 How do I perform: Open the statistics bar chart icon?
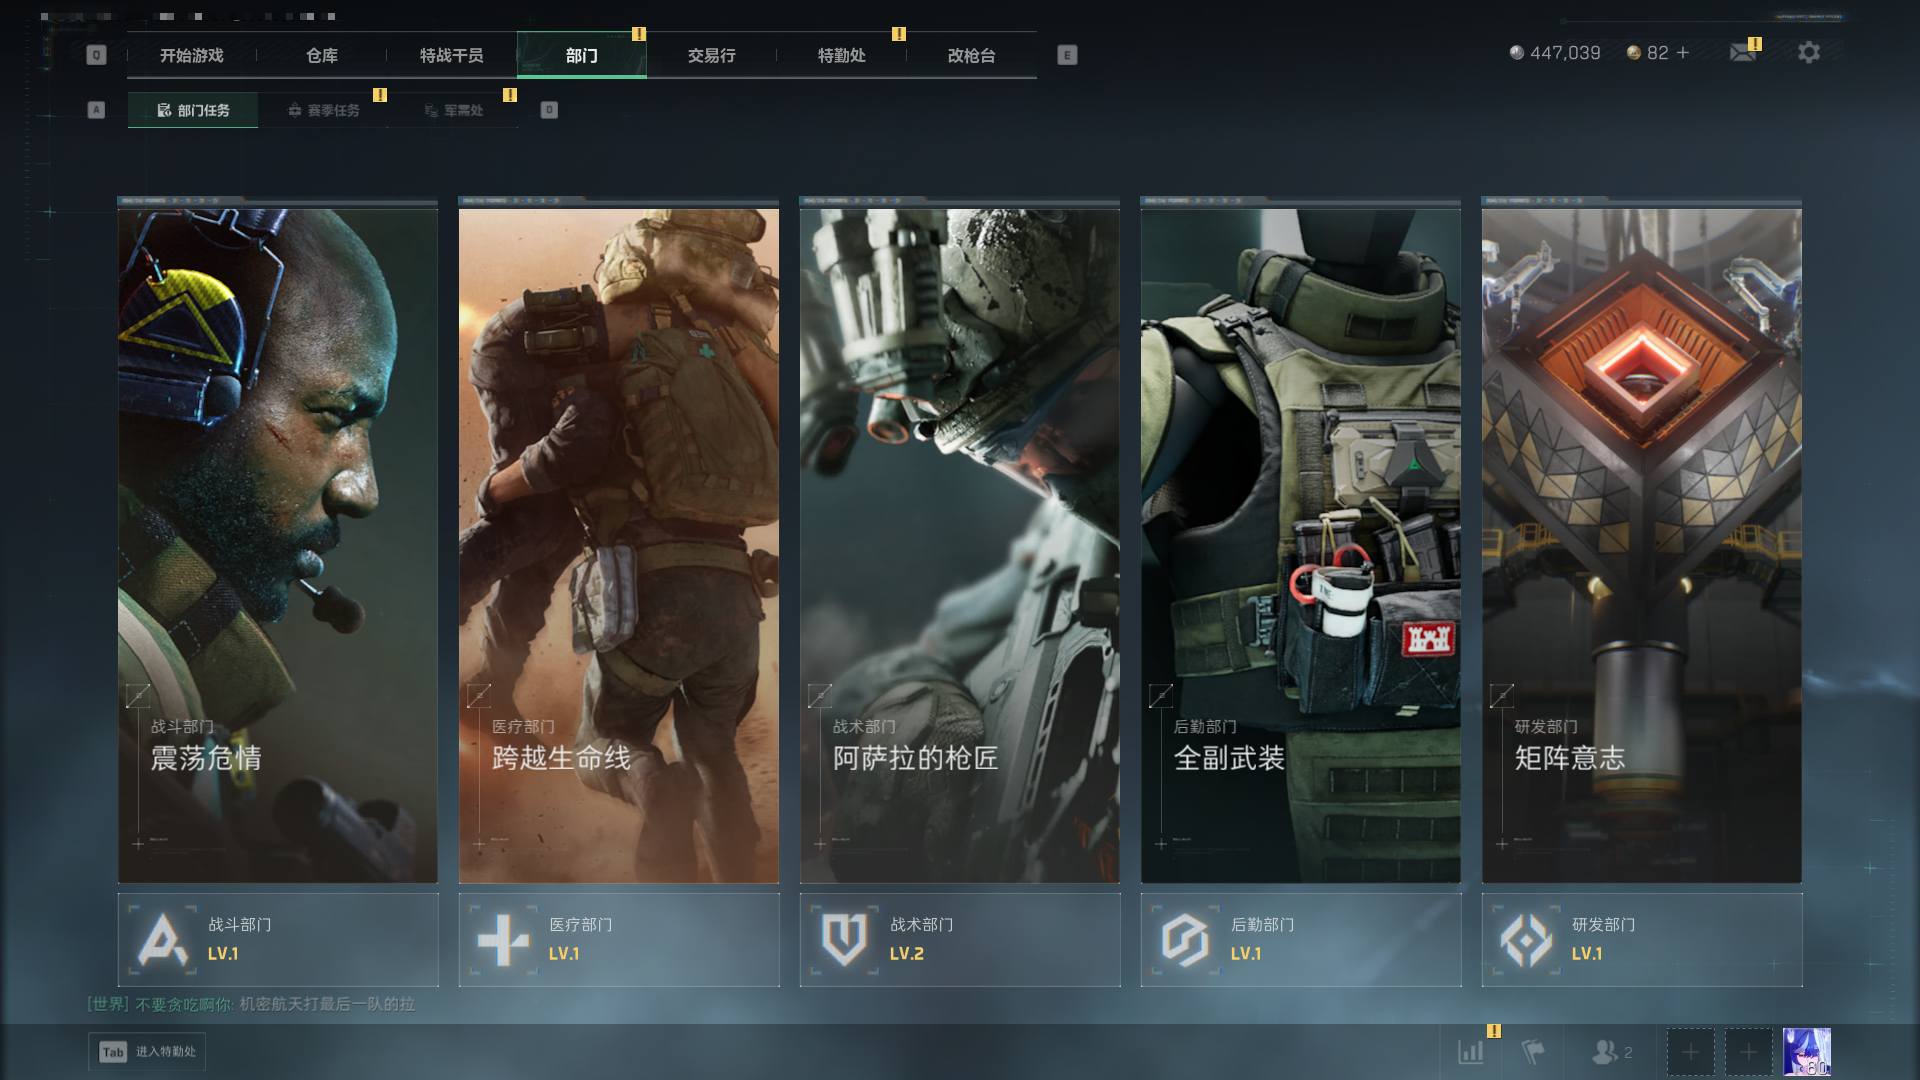(x=1470, y=1052)
